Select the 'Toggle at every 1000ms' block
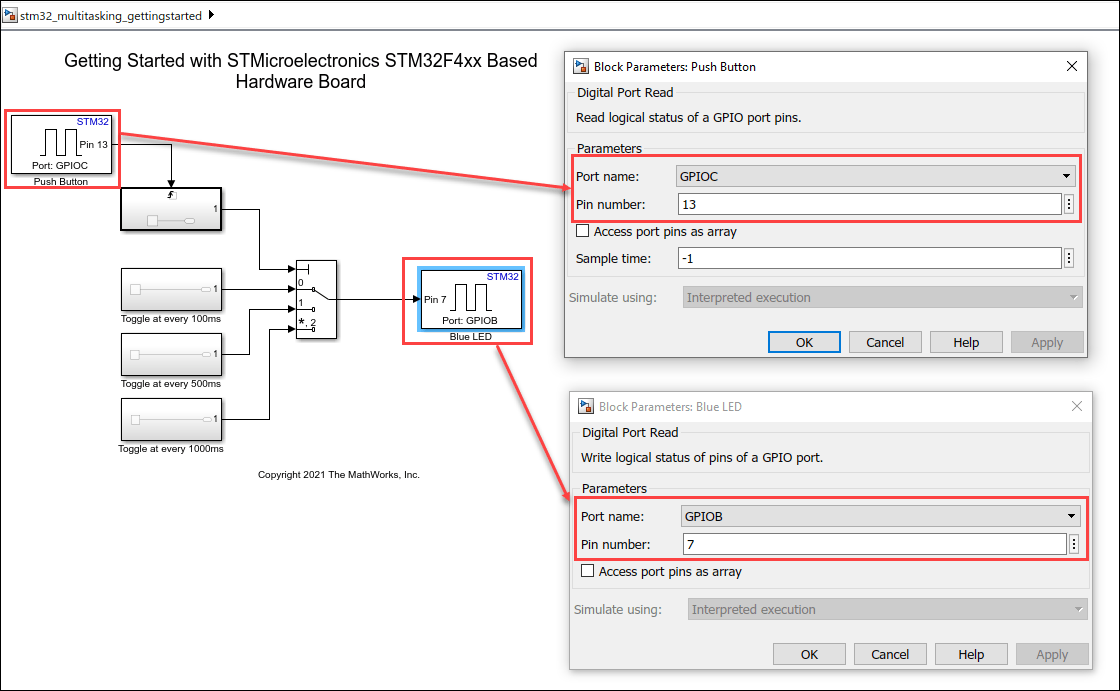The width and height of the screenshot is (1120, 691). [x=171, y=419]
